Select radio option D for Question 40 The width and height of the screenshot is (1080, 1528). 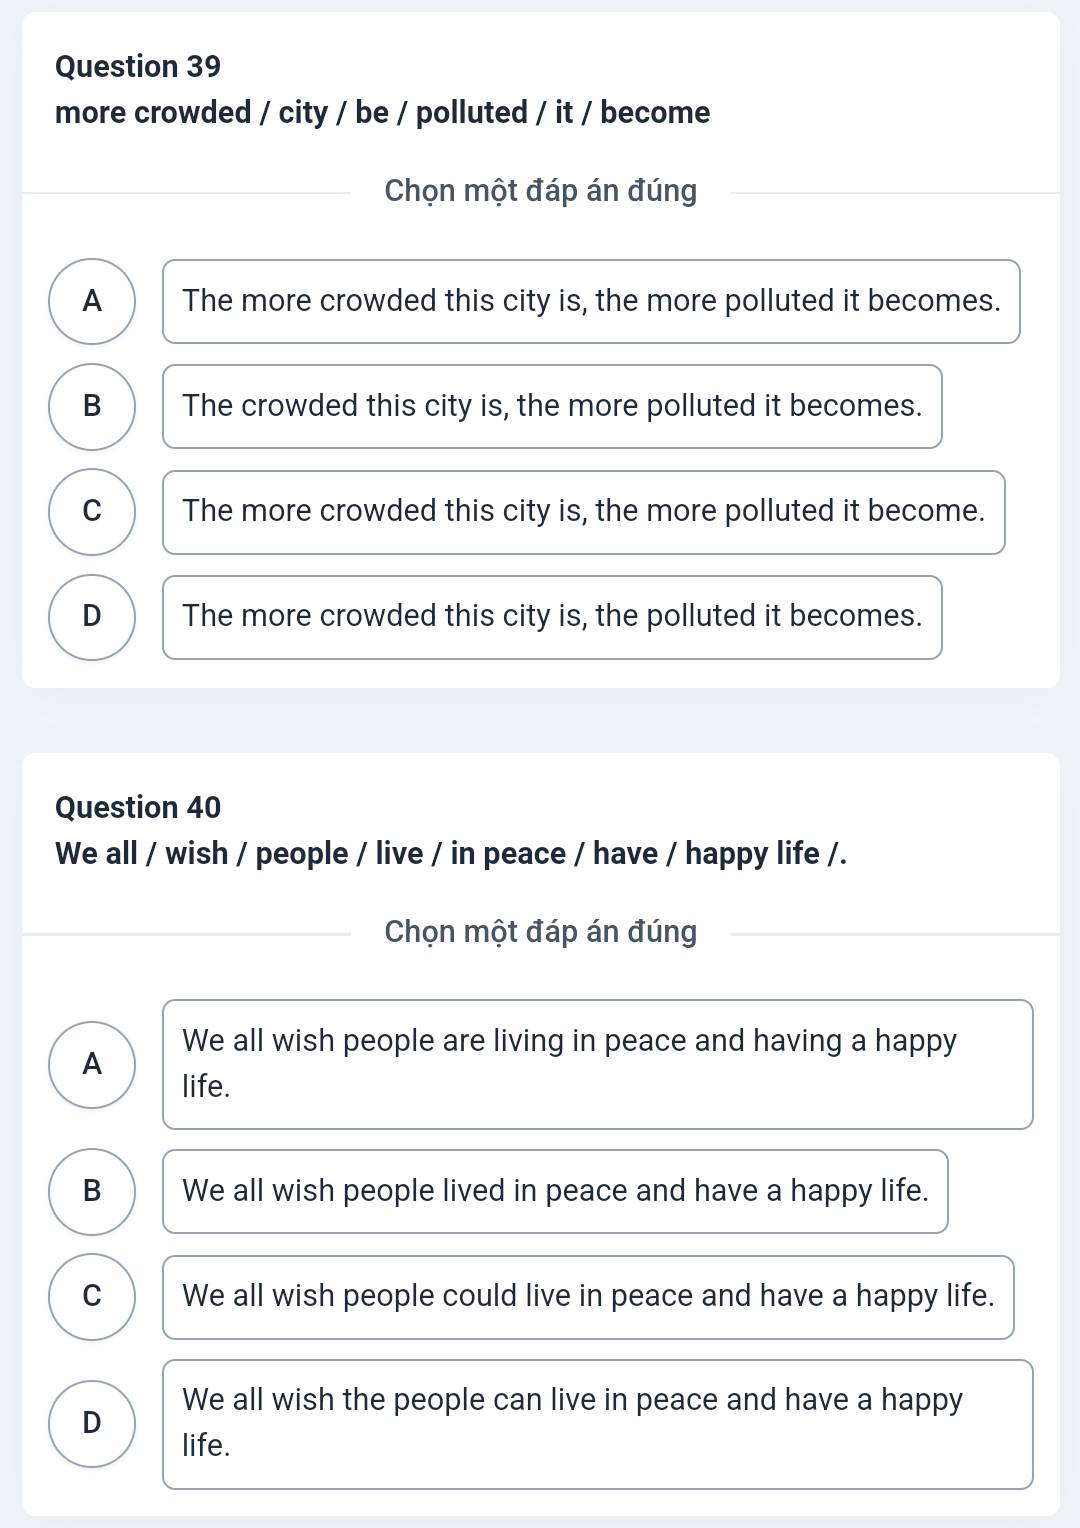92,1423
